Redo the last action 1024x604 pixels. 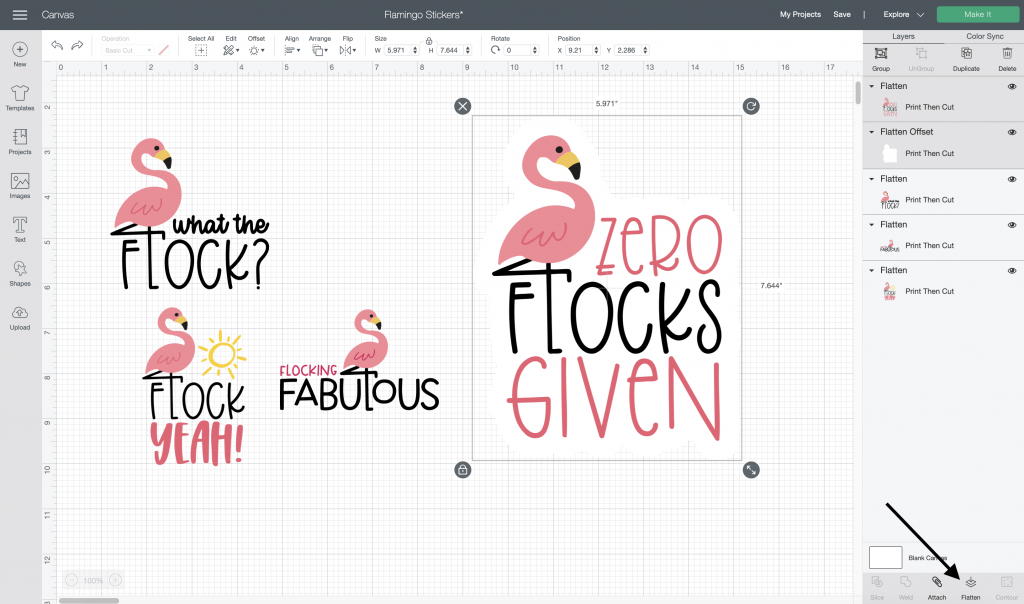77,45
